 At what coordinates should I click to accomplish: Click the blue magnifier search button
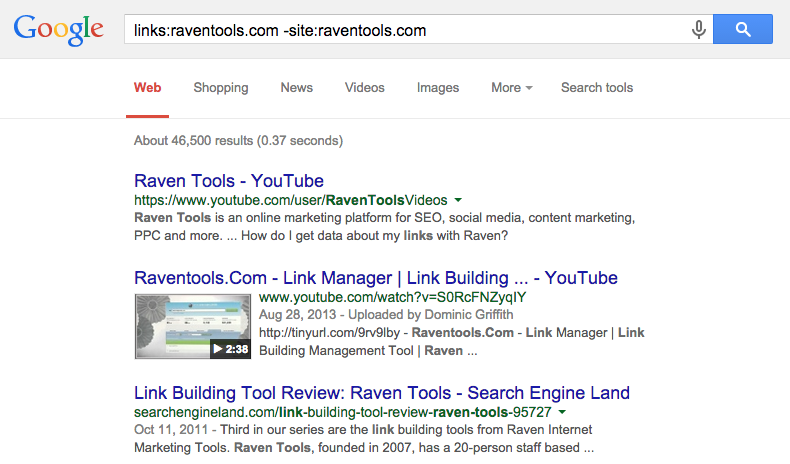[x=743, y=29]
